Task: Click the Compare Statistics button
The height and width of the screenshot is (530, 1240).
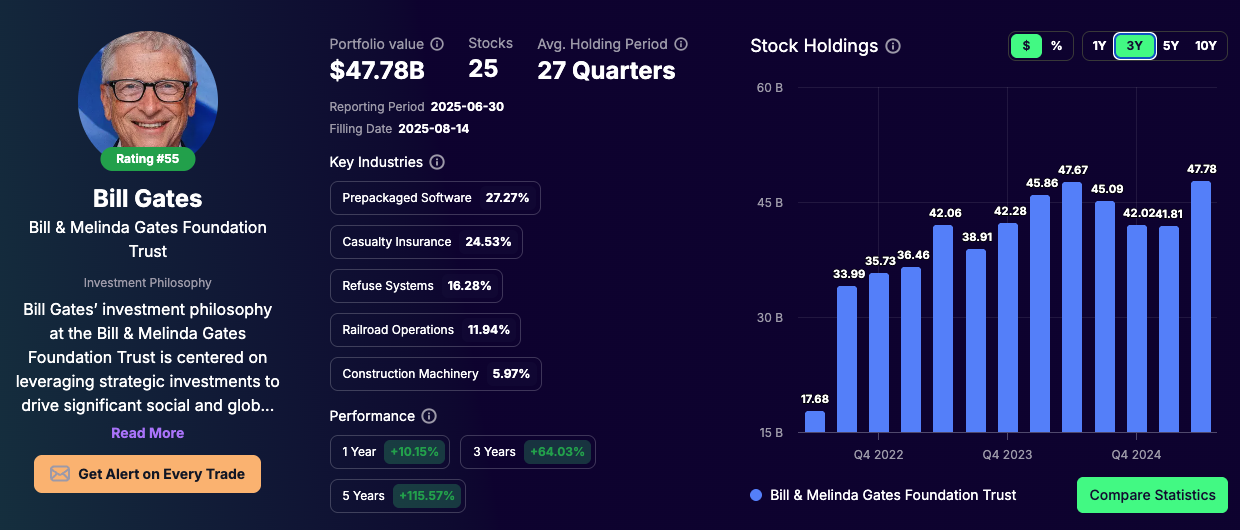Action: tap(1152, 495)
